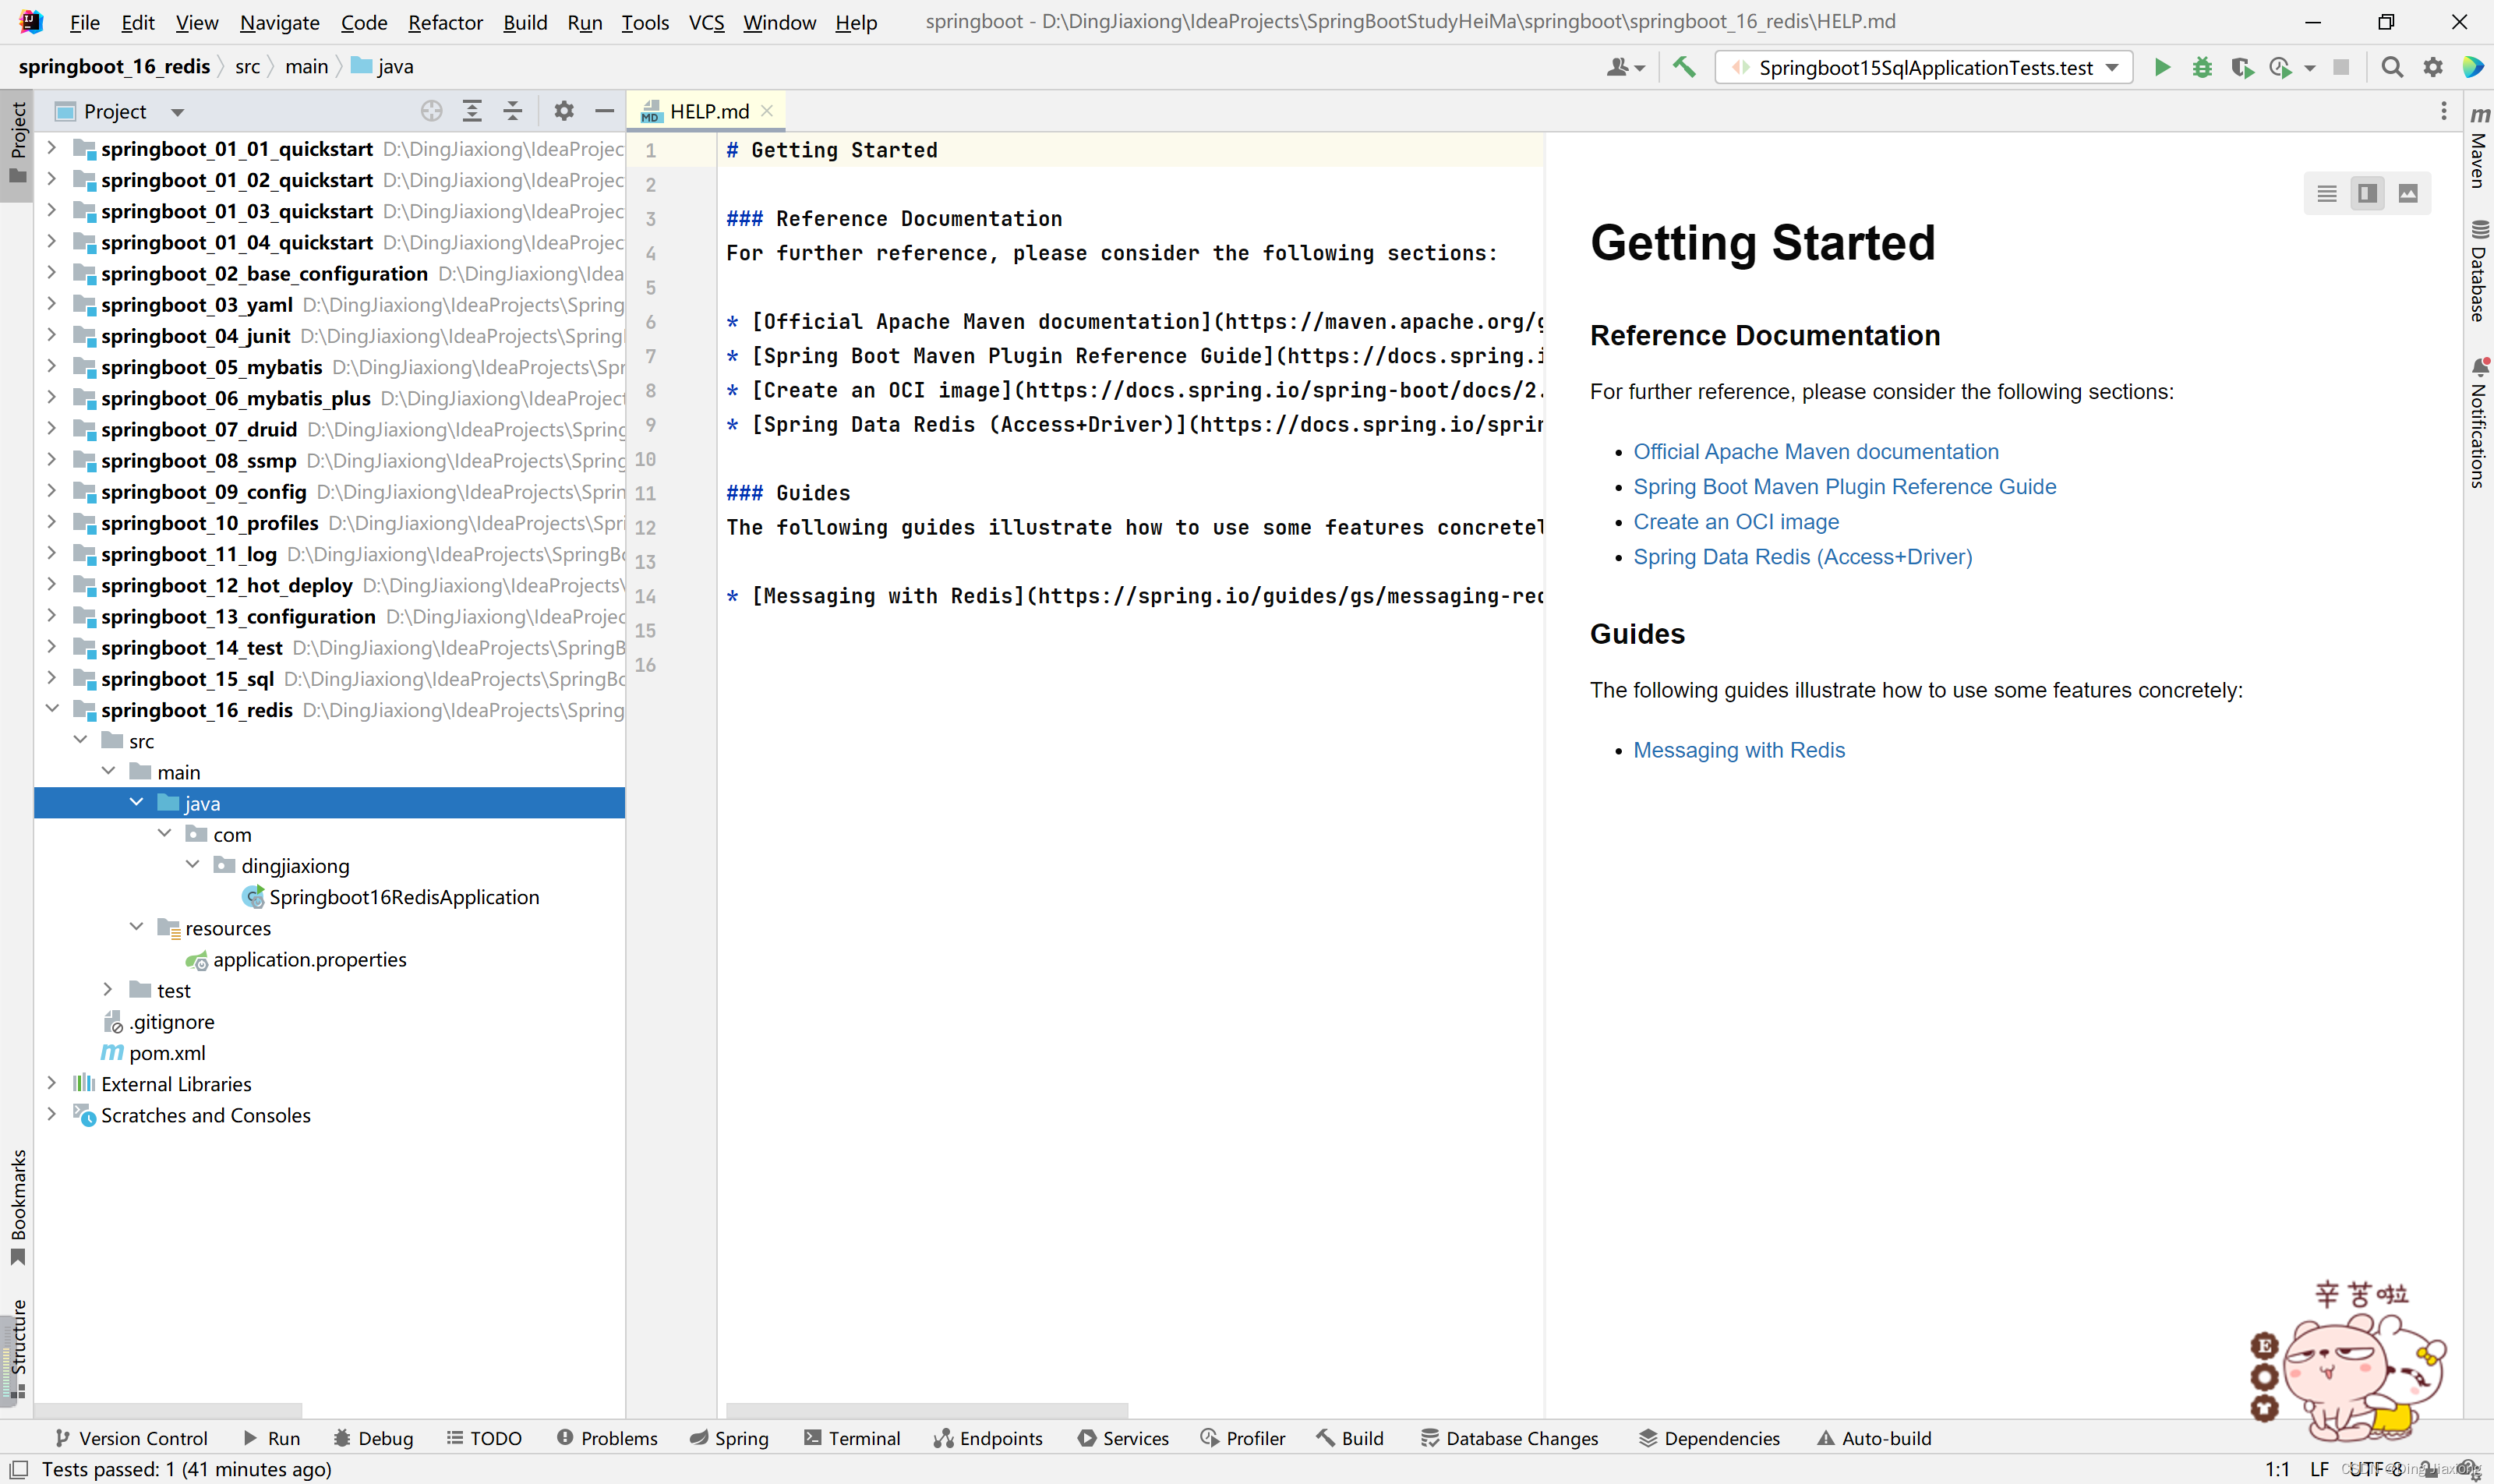Collapse the resources folder
Viewport: 2494px width, 1484px height.
point(136,927)
